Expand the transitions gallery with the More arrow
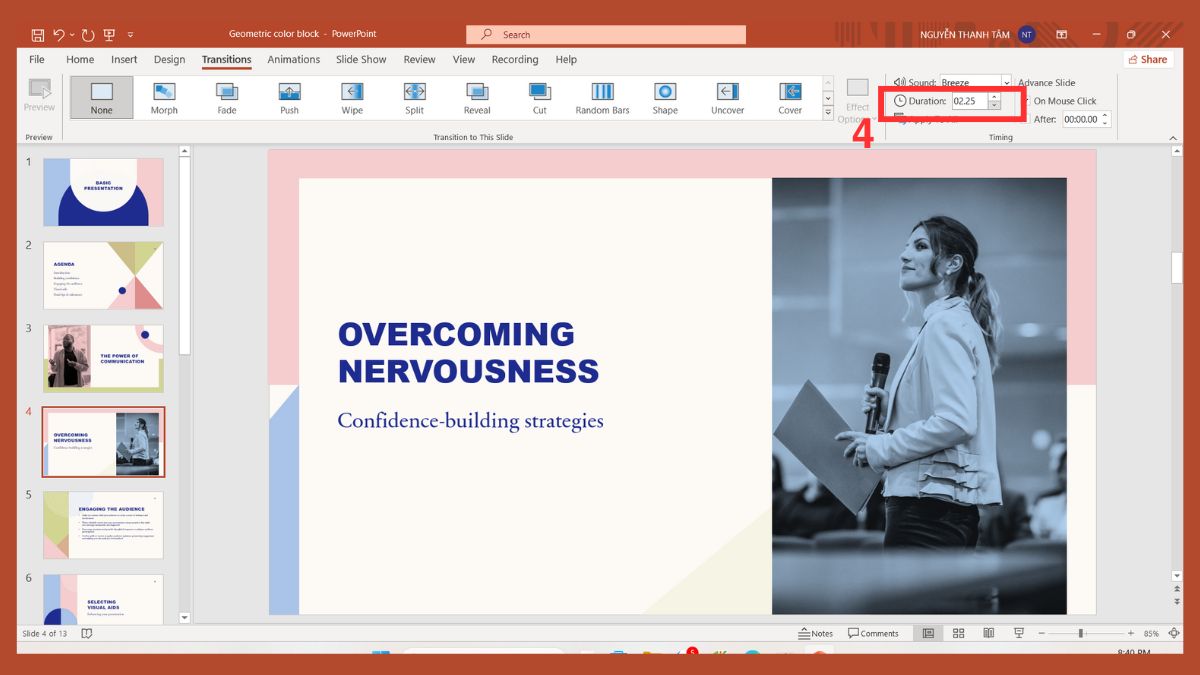1200x675 pixels. tap(827, 113)
